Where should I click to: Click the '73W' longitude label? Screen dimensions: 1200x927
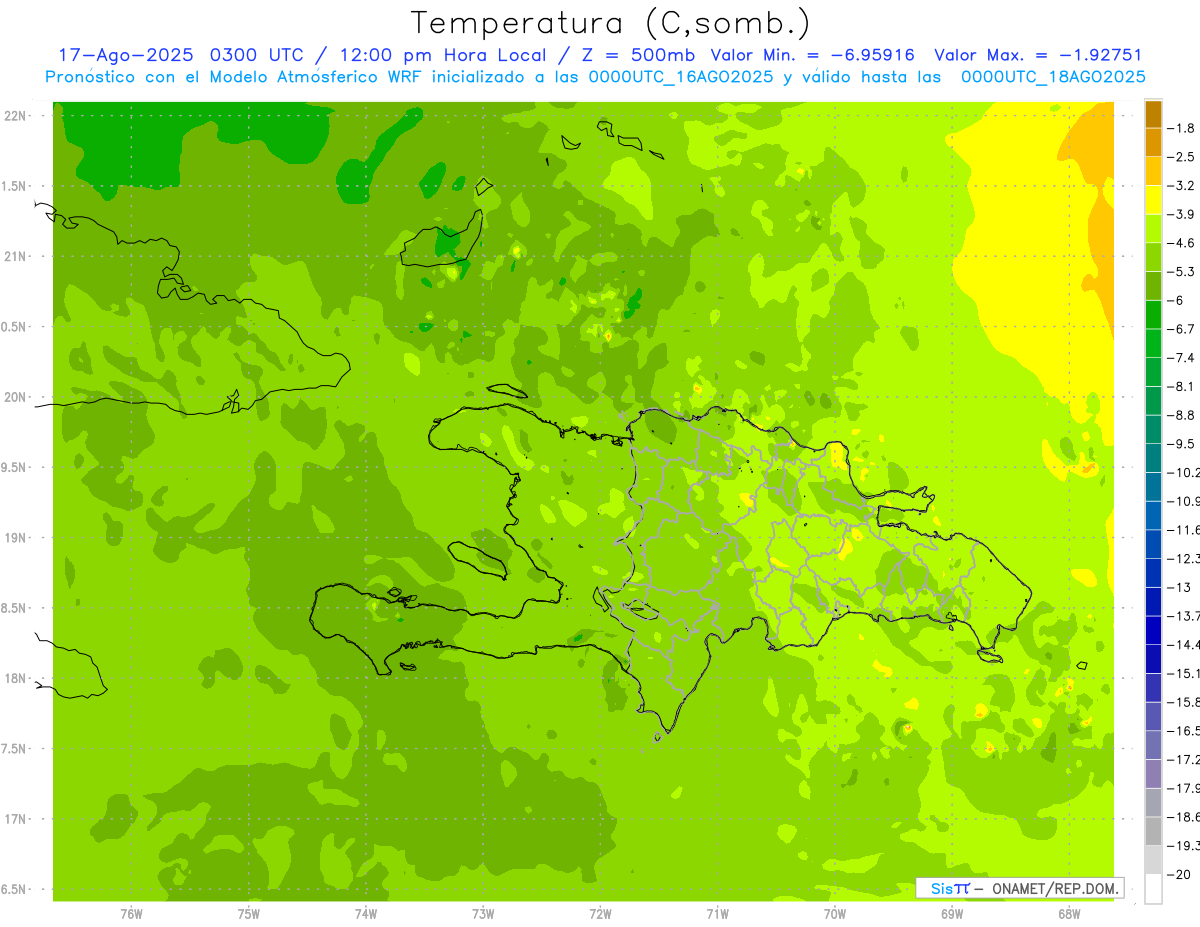click(x=483, y=914)
